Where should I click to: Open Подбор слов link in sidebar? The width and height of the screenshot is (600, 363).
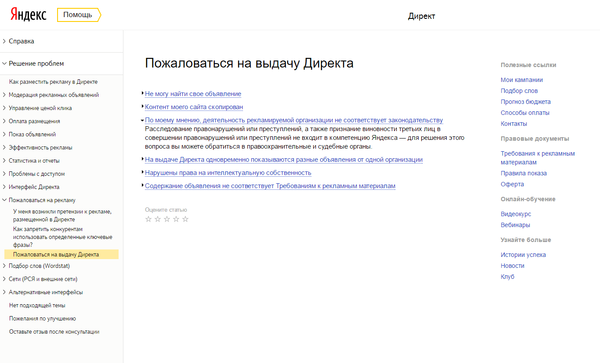[519, 91]
